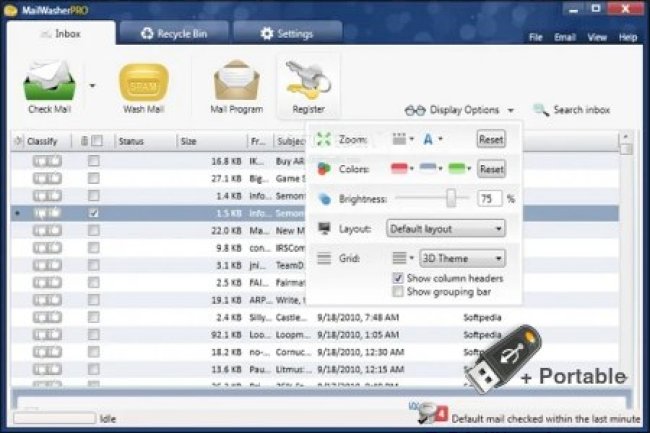Uncheck the box for the 1.5 KB email
The width and height of the screenshot is (650, 433).
(x=94, y=213)
